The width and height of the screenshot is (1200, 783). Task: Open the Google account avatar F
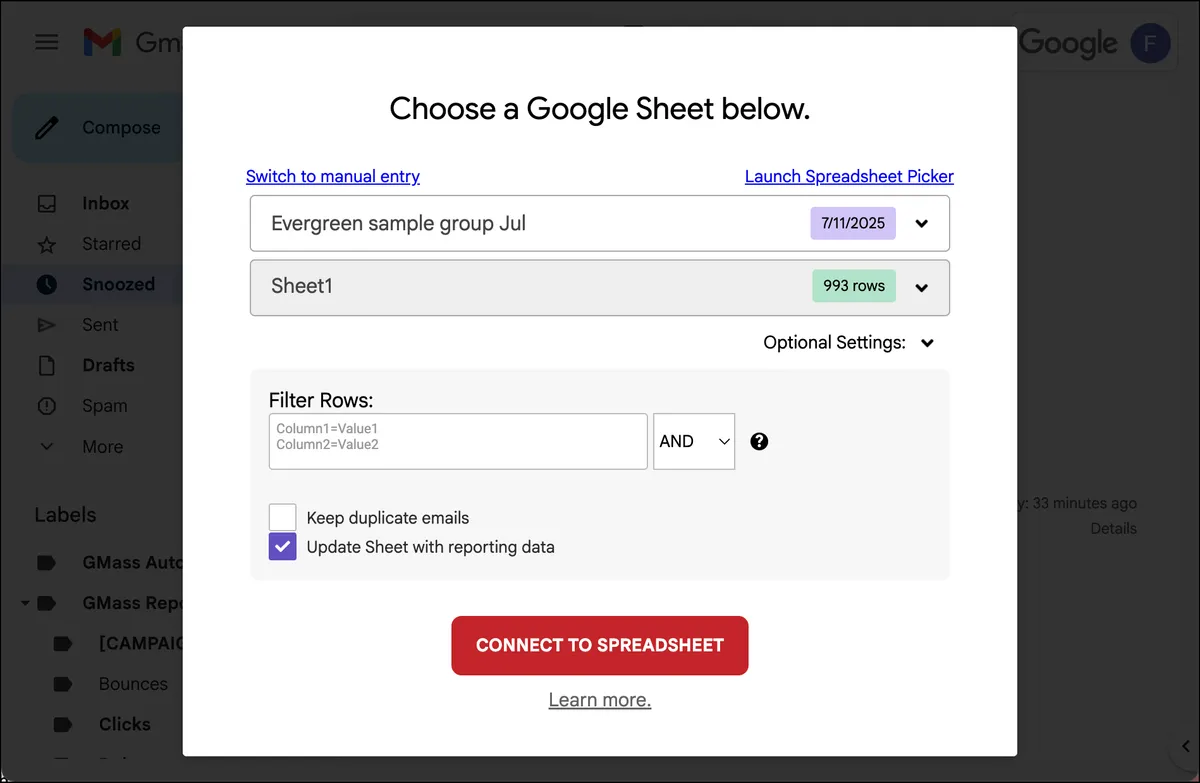tap(1150, 43)
